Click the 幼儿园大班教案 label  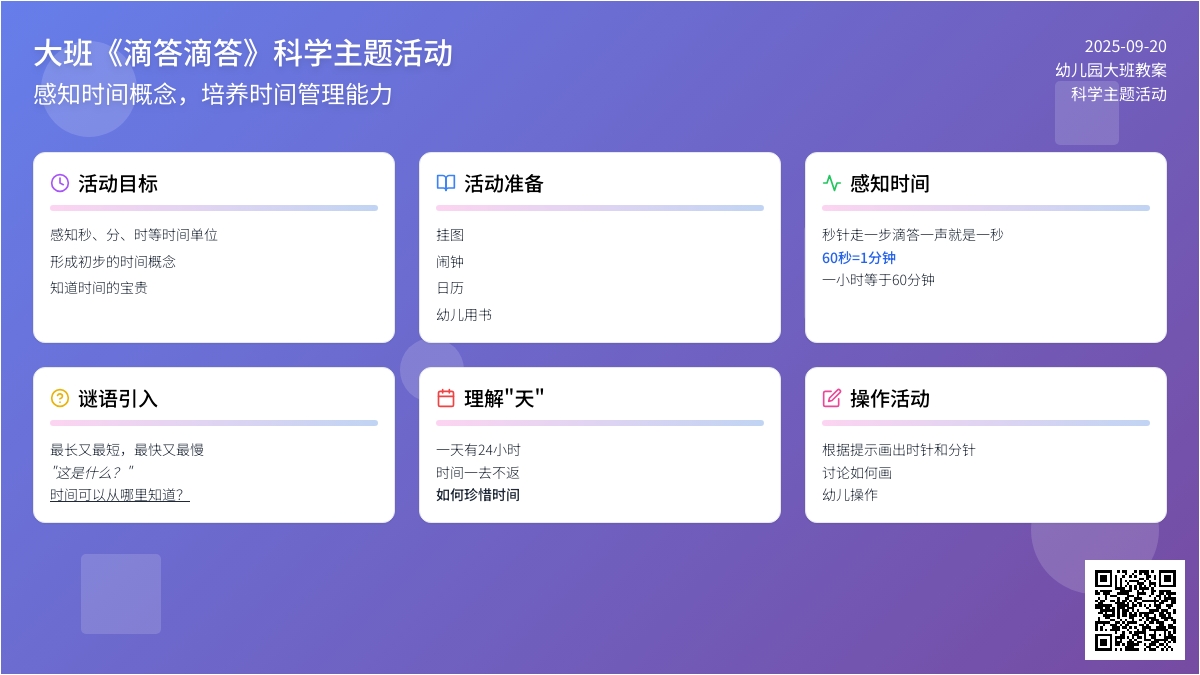[1111, 70]
